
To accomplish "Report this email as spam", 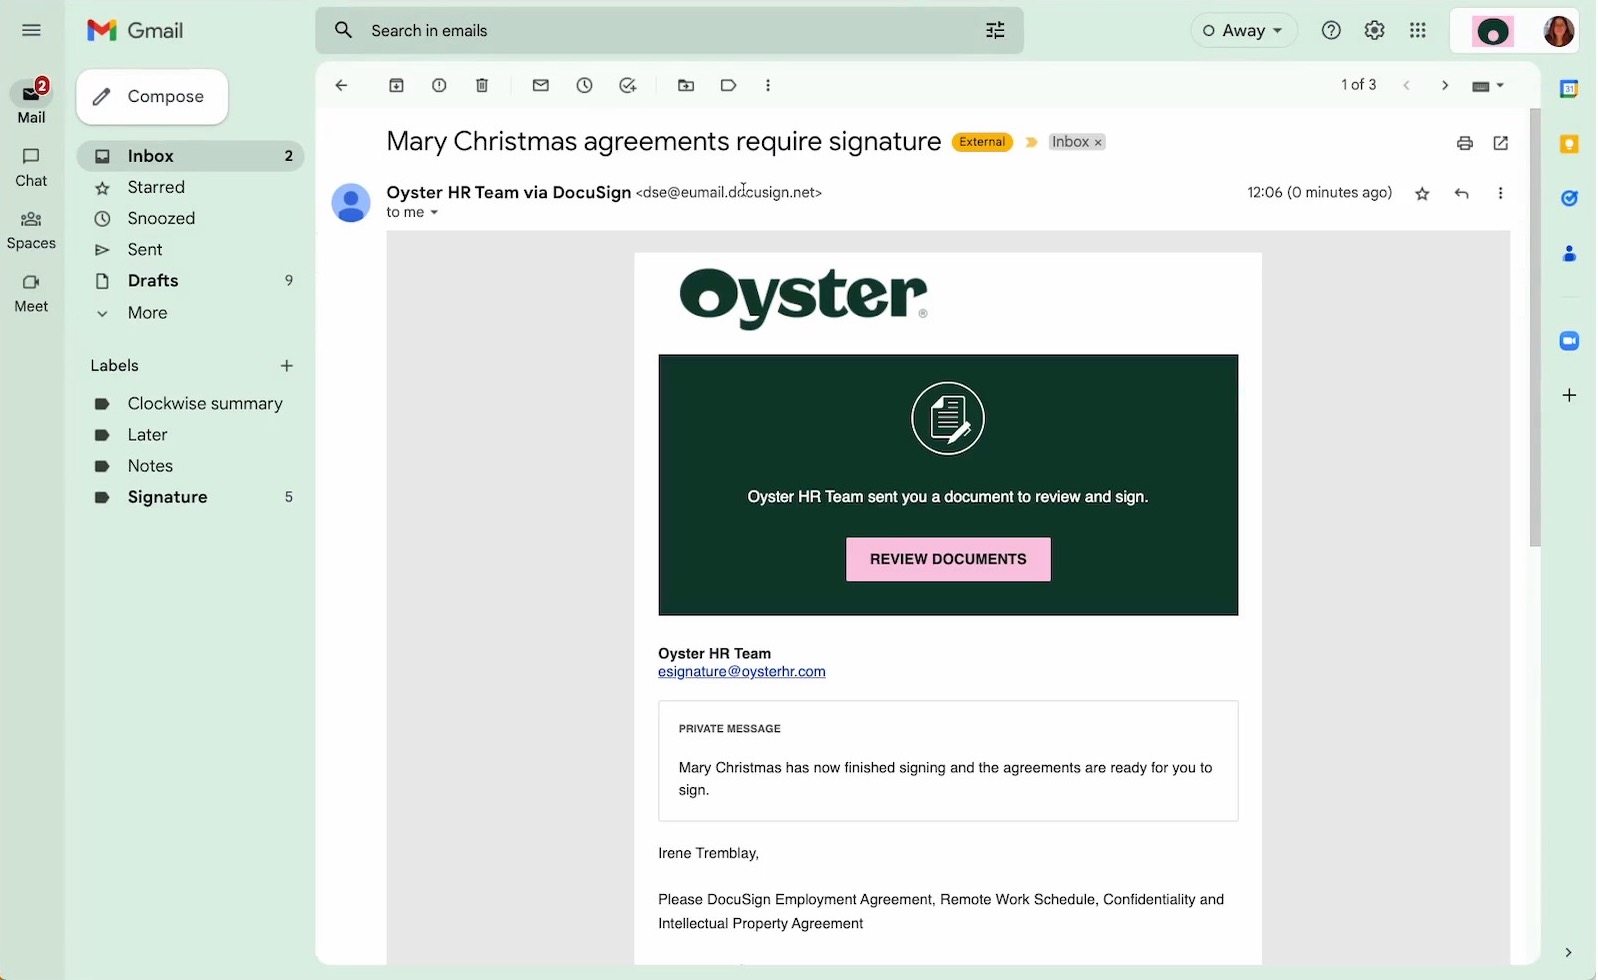I will click(439, 86).
